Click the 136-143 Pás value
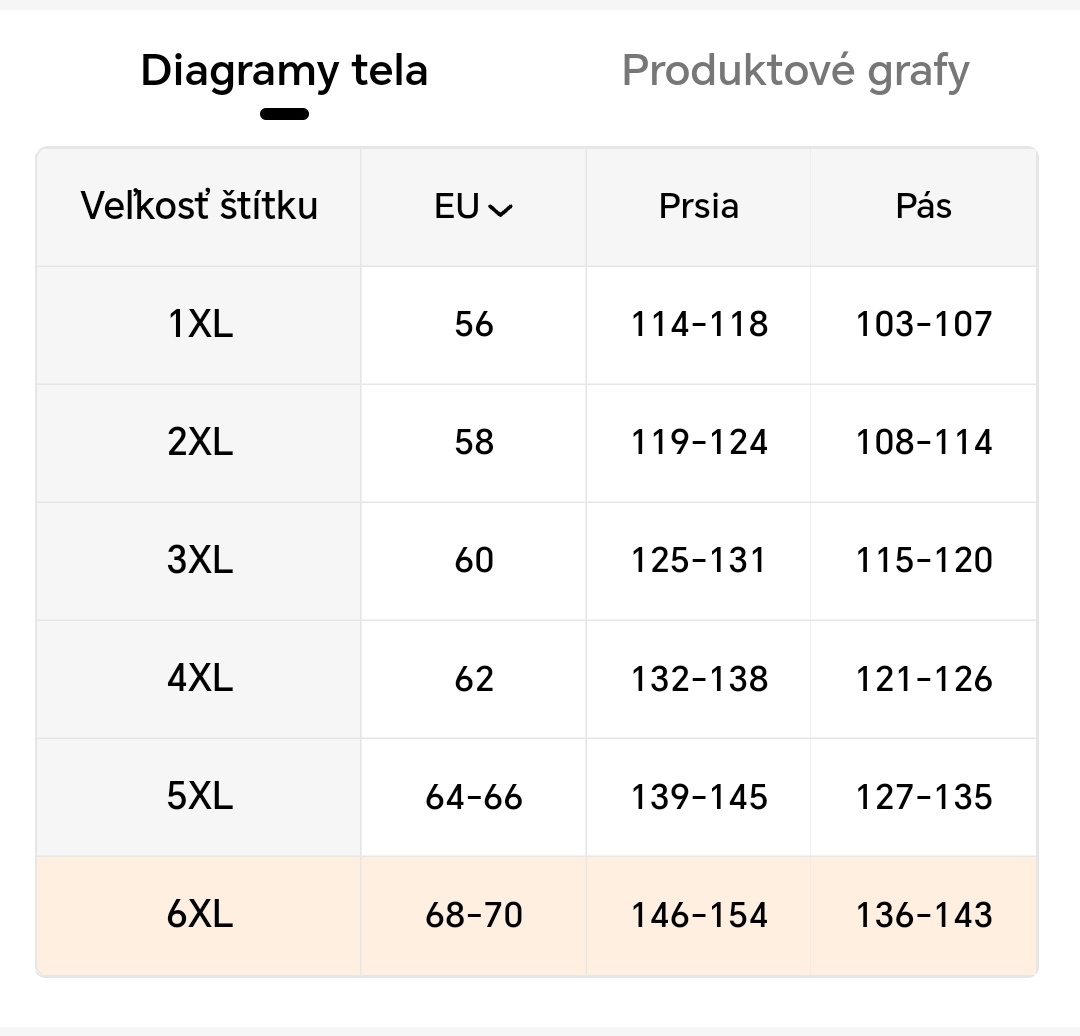Image resolution: width=1080 pixels, height=1036 pixels. 923,915
